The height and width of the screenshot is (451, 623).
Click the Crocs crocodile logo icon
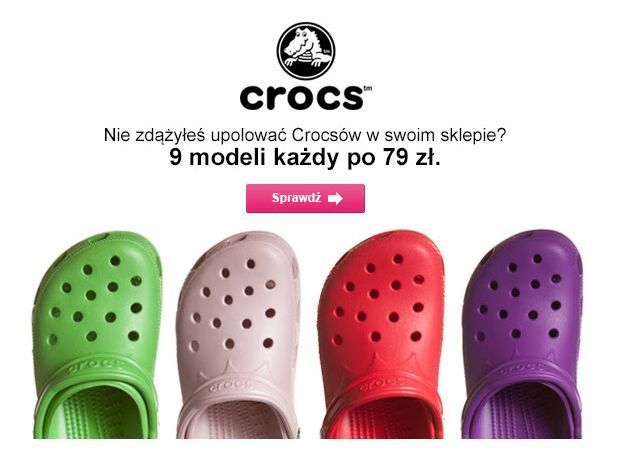click(306, 50)
